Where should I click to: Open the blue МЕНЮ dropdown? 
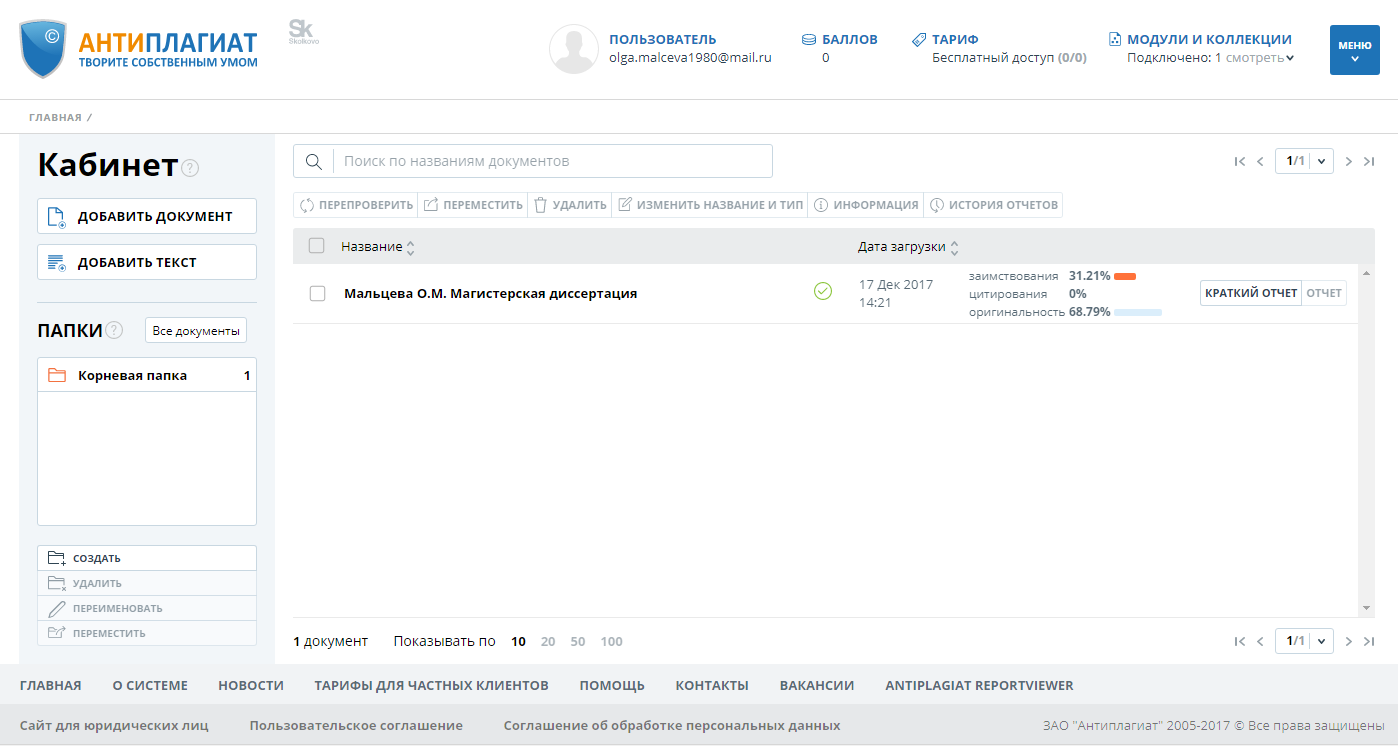click(1354, 50)
